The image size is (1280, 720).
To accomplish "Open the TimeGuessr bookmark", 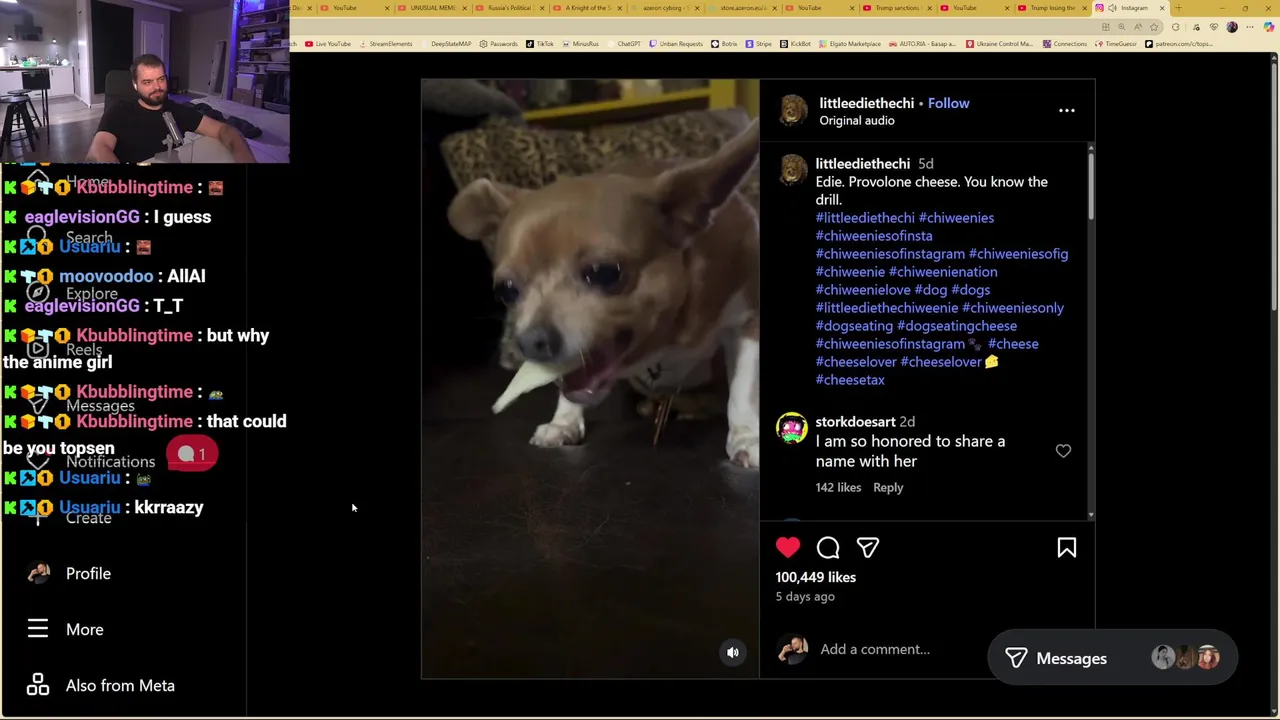I will (1116, 44).
